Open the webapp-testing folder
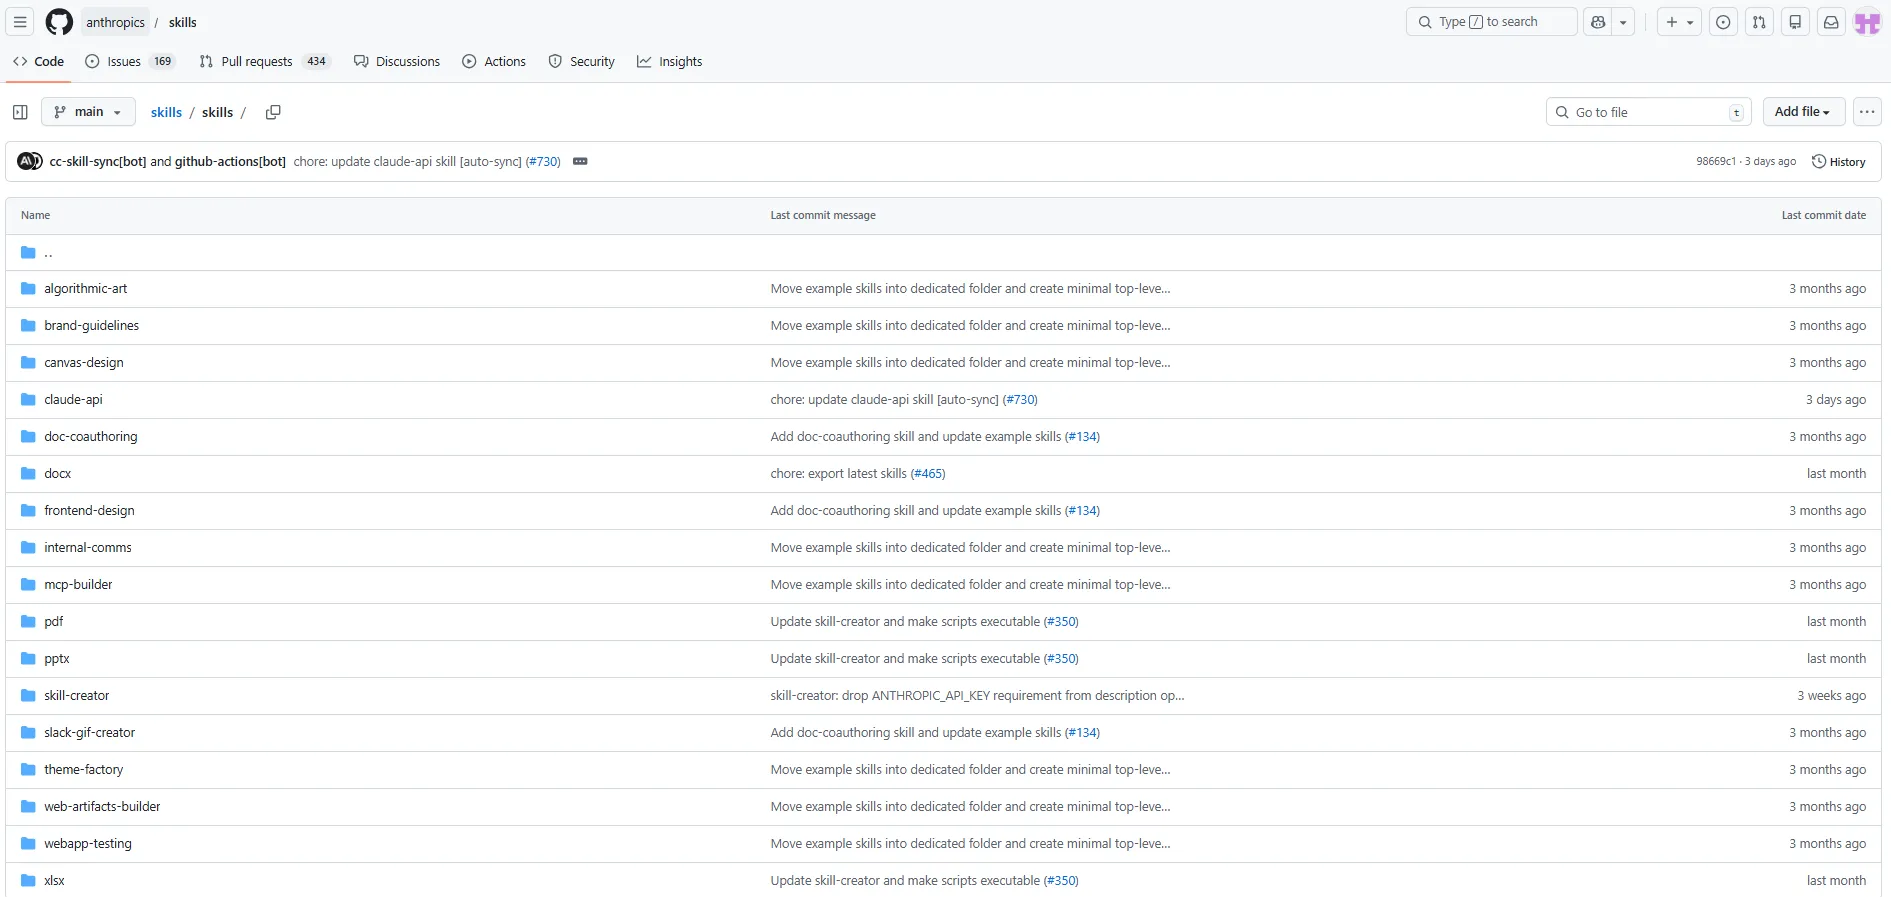1891x897 pixels. click(x=88, y=843)
